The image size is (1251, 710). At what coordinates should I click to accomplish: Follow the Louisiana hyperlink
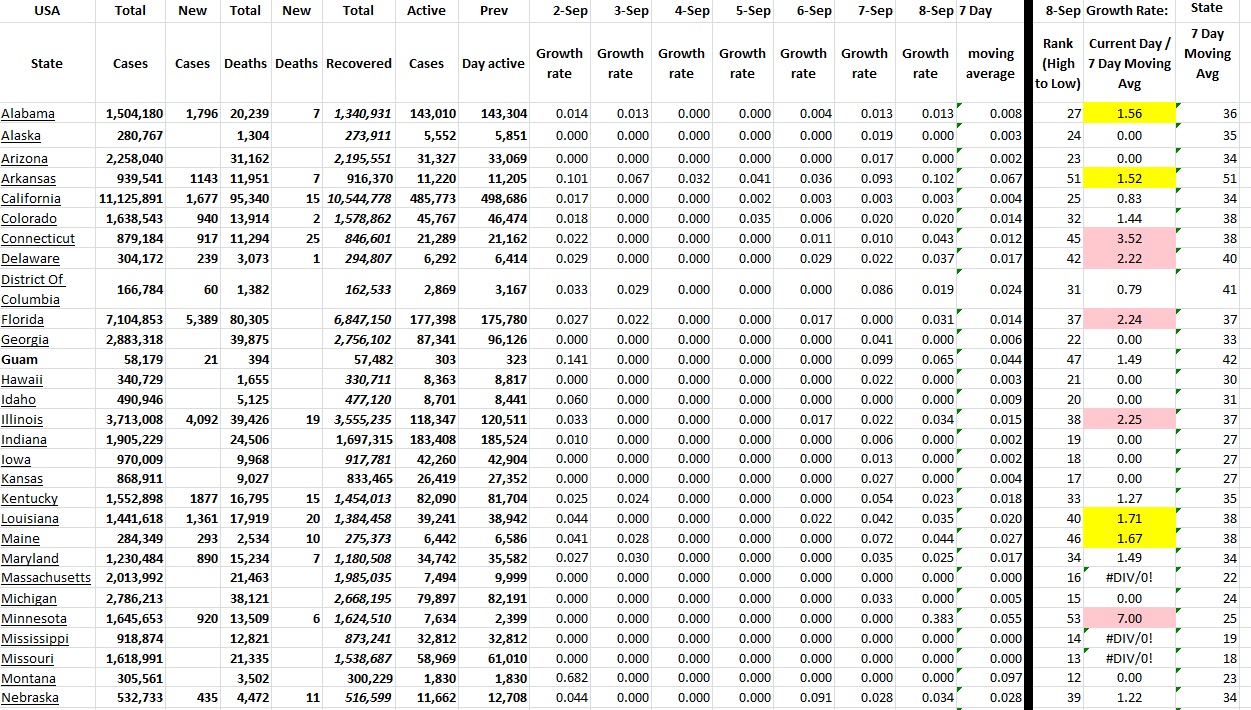tap(30, 519)
